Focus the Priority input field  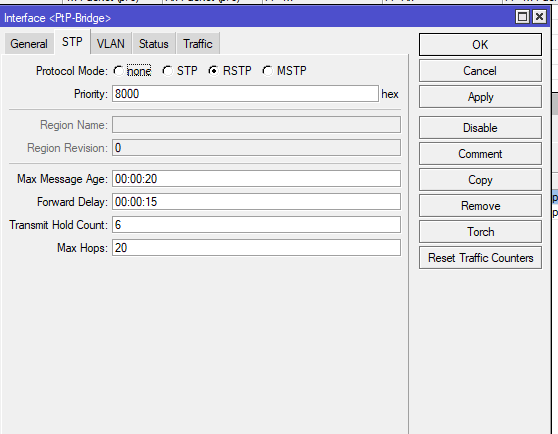(245, 94)
